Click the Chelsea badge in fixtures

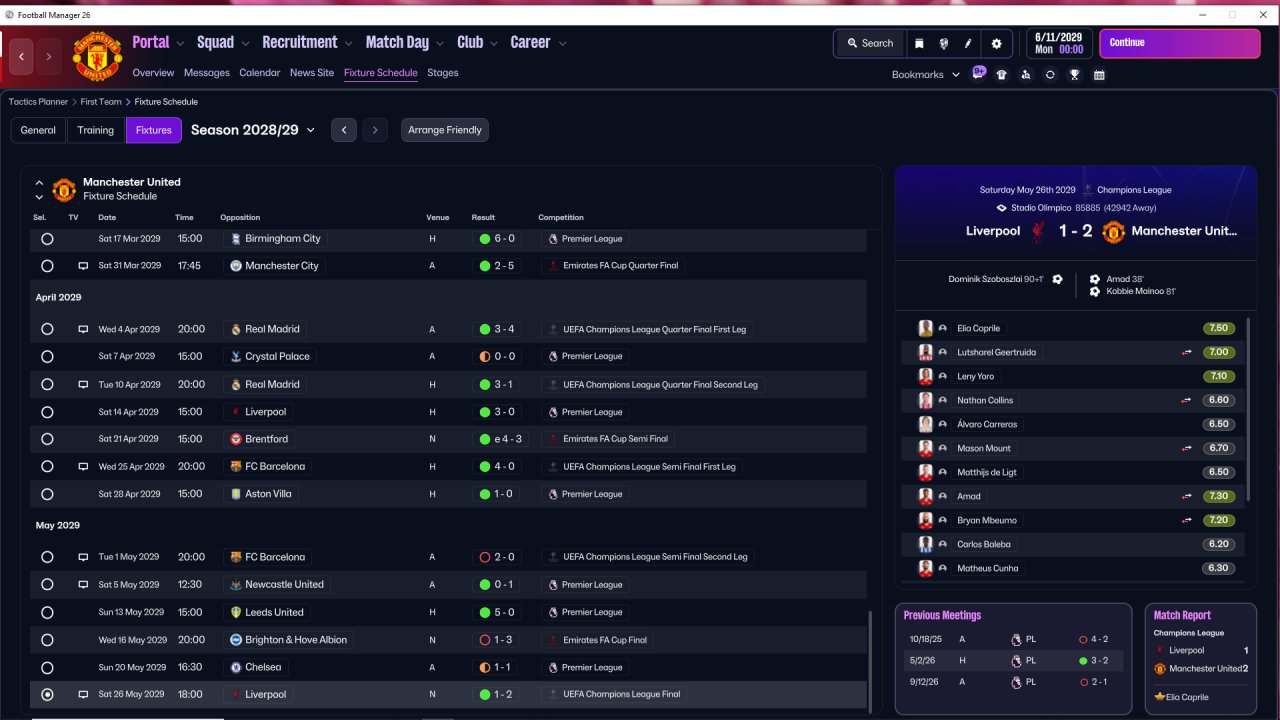tap(235, 667)
